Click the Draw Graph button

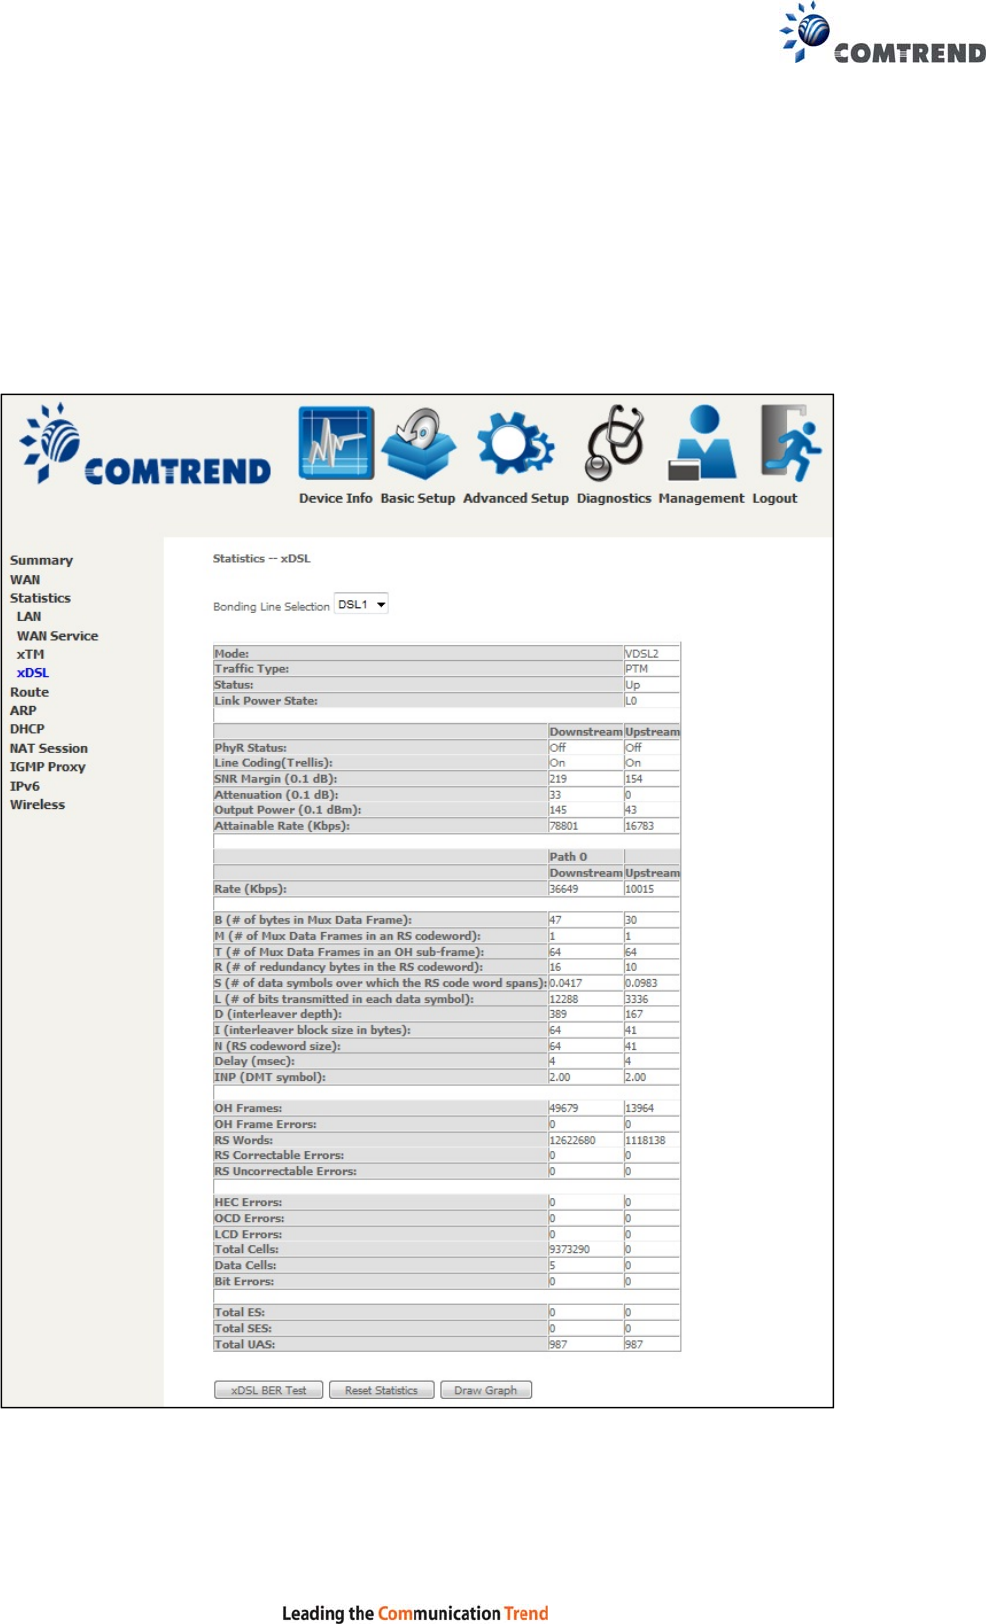485,1390
